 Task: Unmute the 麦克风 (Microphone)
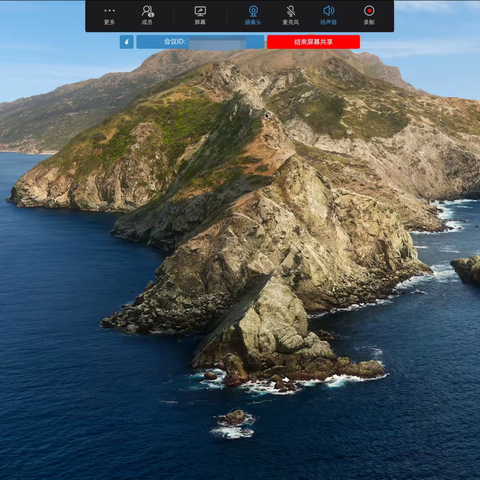291,16
